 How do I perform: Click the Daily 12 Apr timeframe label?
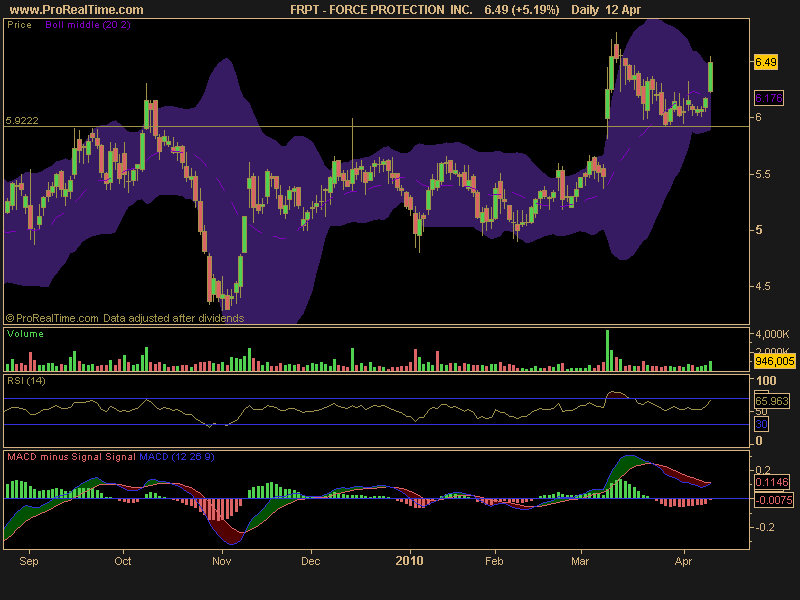(x=606, y=10)
